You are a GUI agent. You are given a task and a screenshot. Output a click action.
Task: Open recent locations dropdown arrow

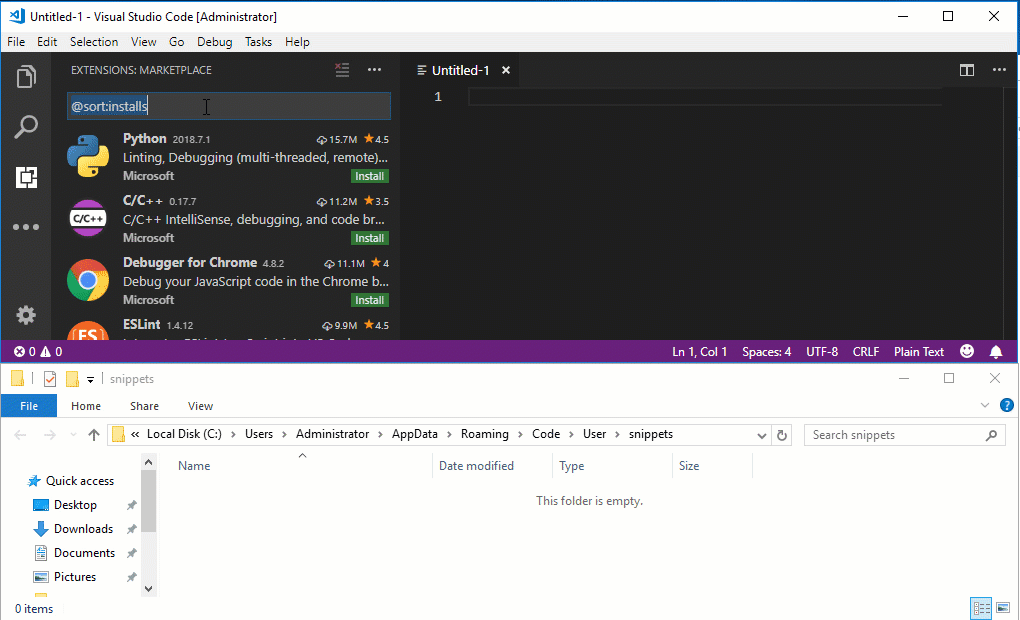73,435
